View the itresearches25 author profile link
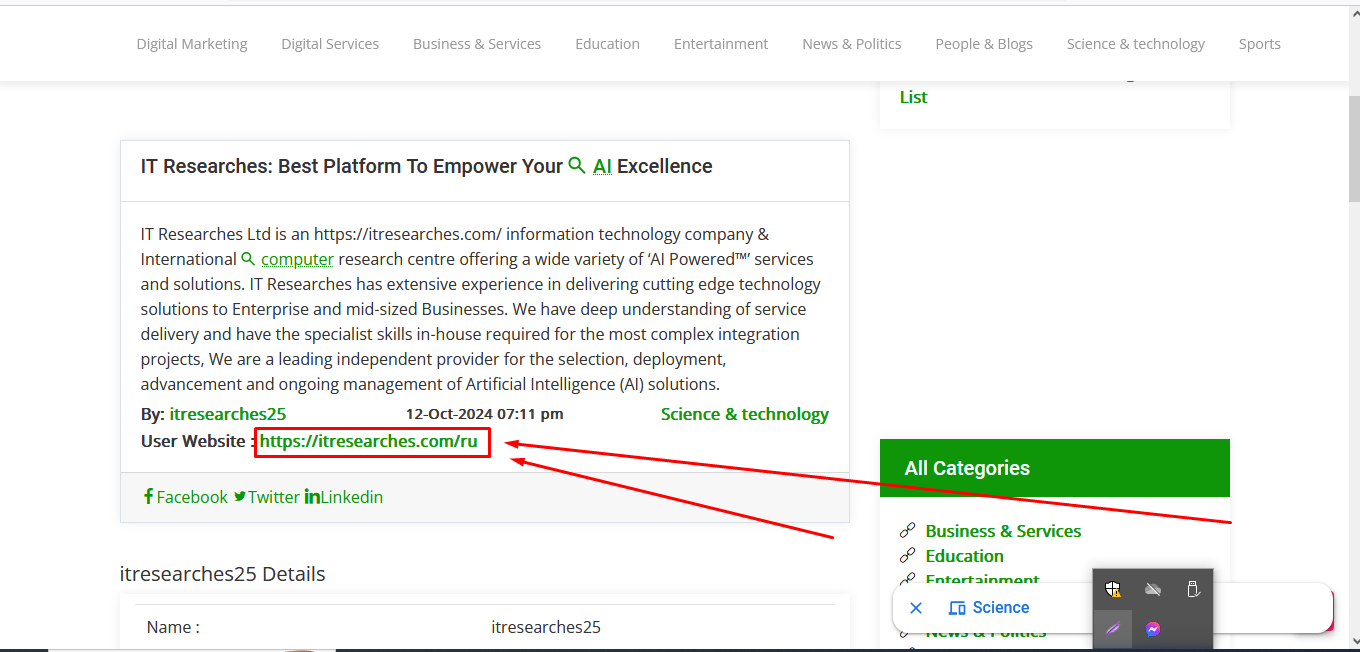 pos(228,414)
